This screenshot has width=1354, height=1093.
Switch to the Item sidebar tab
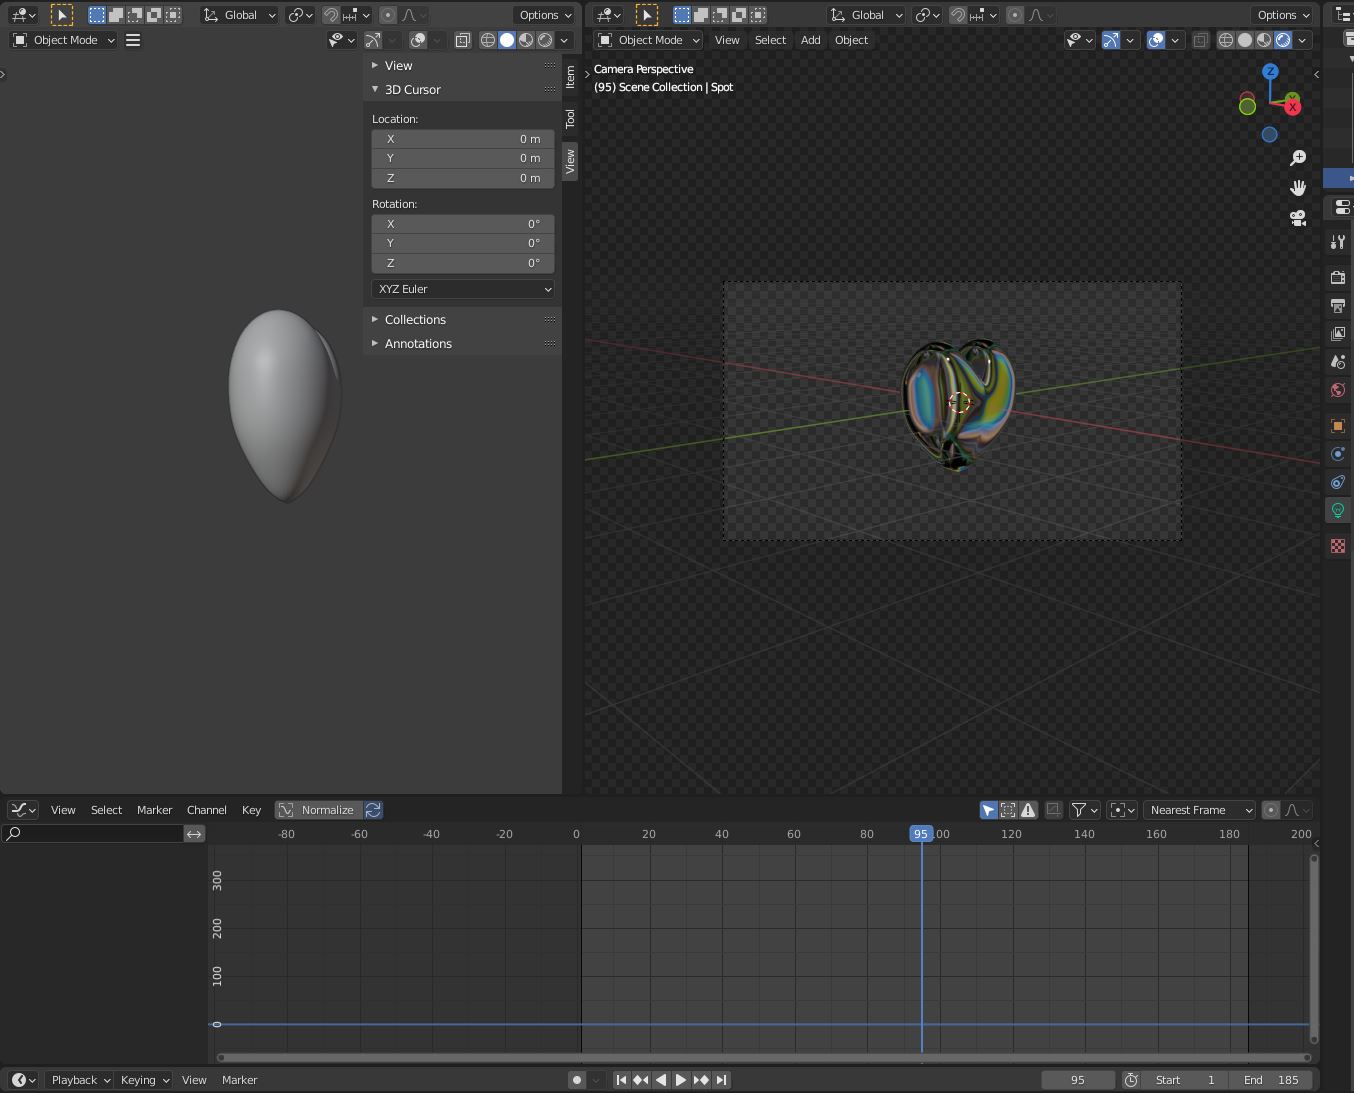click(570, 76)
